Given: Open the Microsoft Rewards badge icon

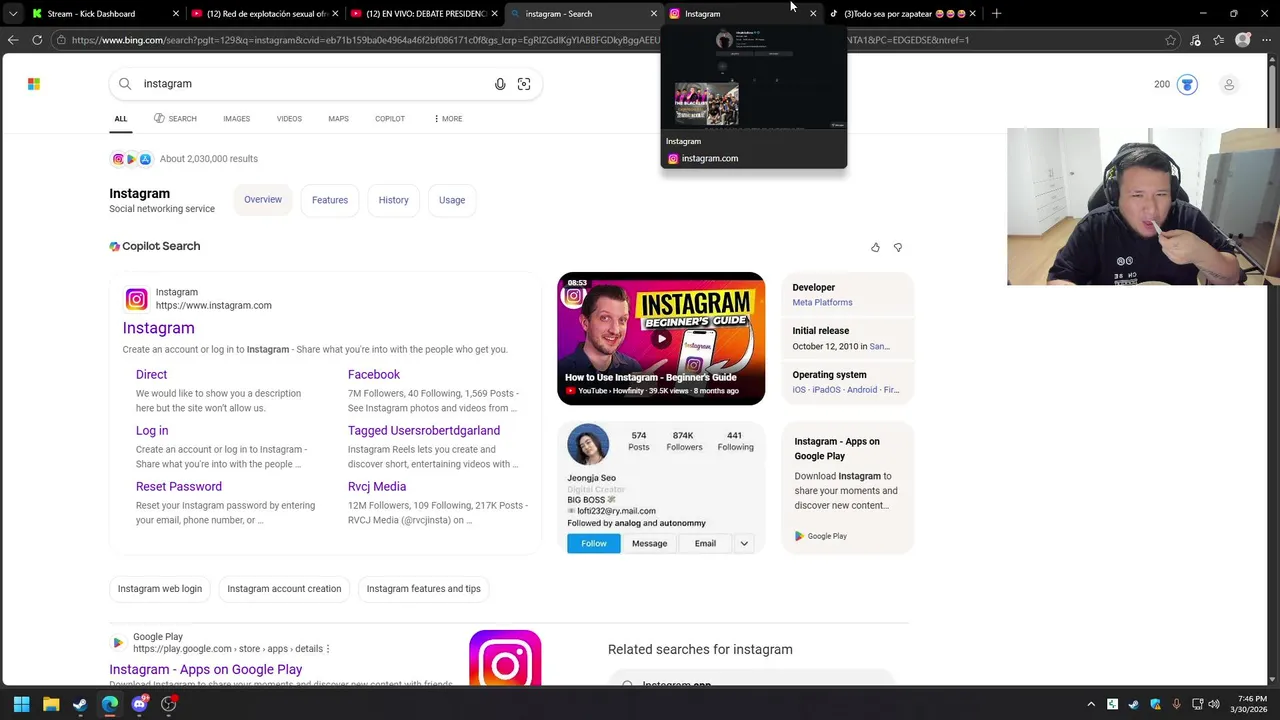Looking at the screenshot, I should (1187, 84).
